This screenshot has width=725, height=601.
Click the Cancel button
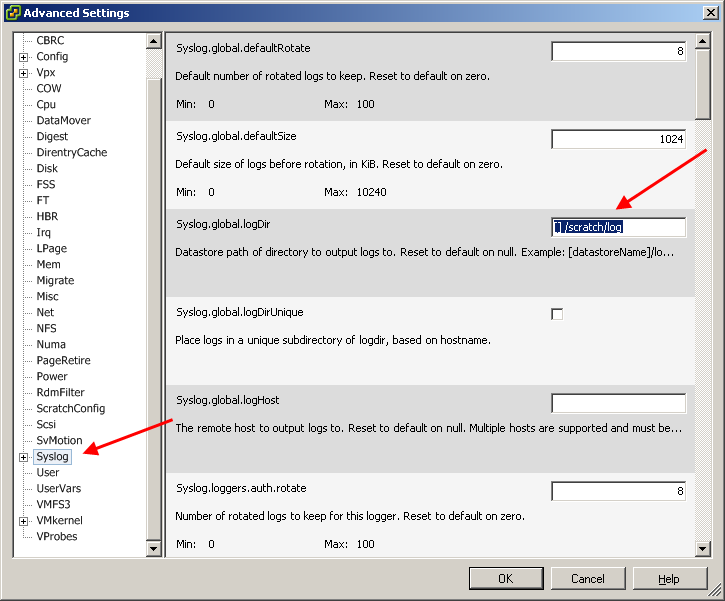coord(588,578)
